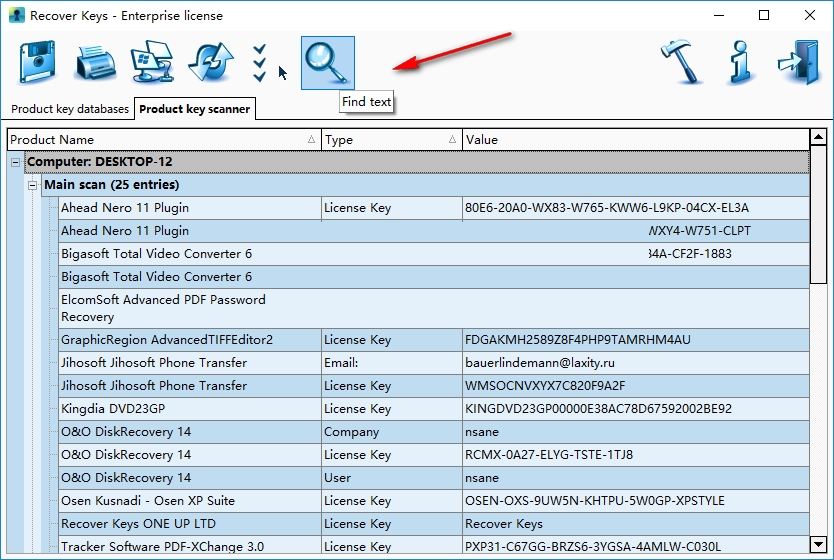
Task: Click the scrollbar up arrow
Action: click(x=818, y=138)
